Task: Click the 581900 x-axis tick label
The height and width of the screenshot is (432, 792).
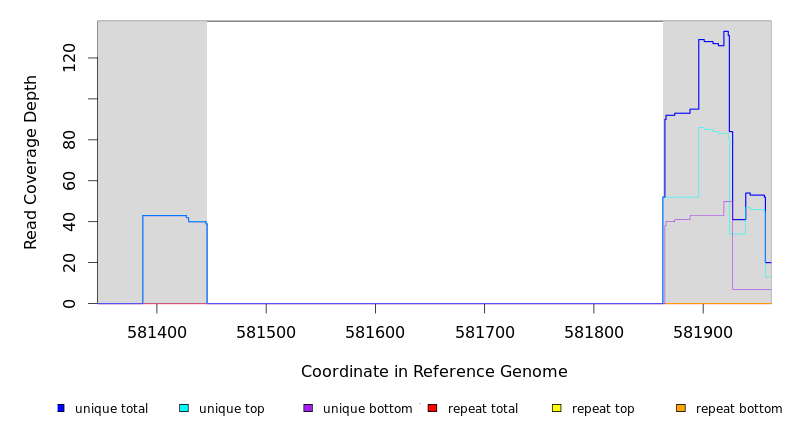Action: [x=703, y=332]
